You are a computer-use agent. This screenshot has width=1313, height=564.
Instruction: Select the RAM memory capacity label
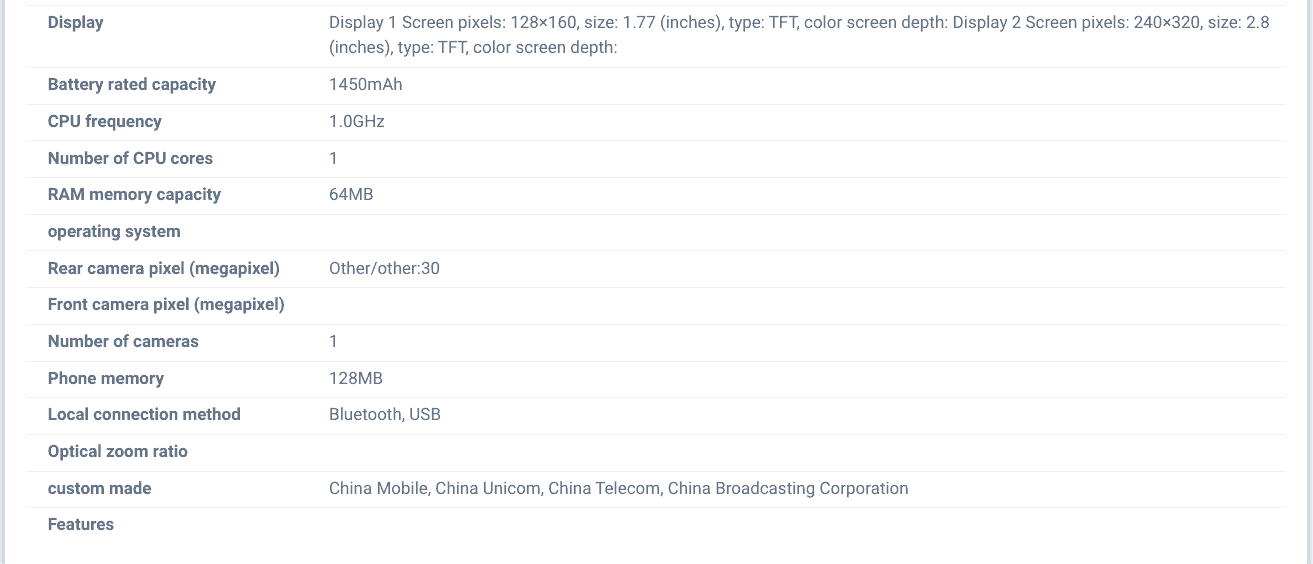134,195
